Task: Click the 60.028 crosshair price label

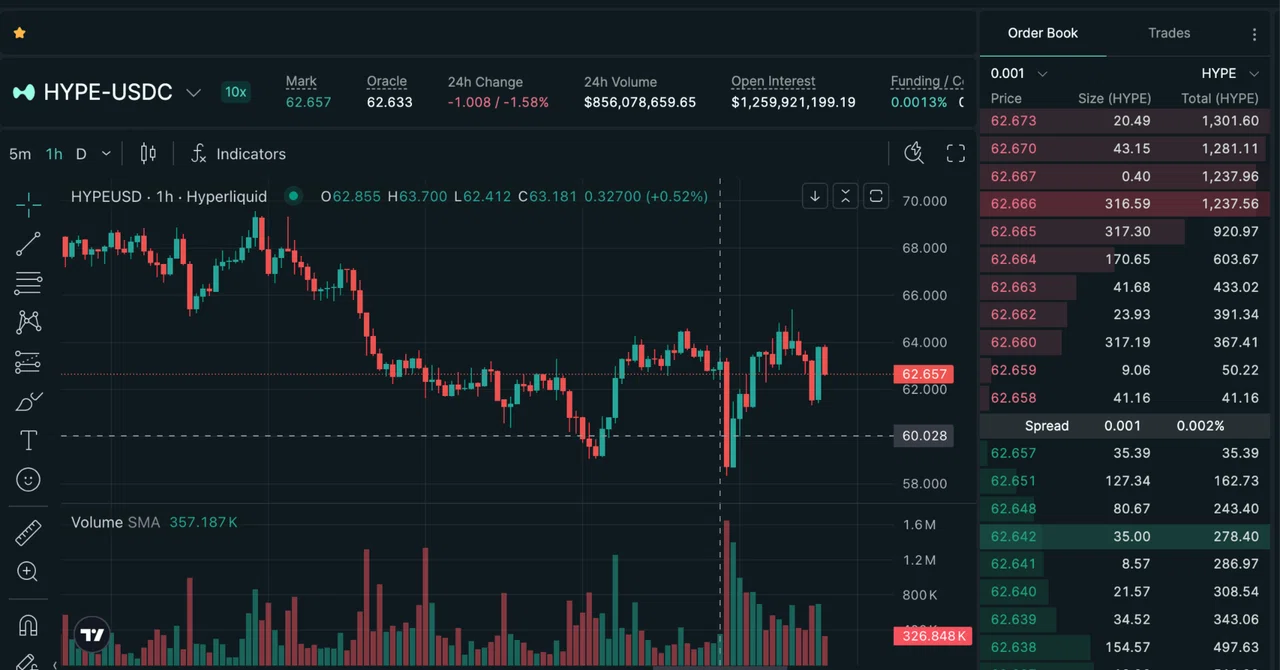Action: (x=924, y=435)
